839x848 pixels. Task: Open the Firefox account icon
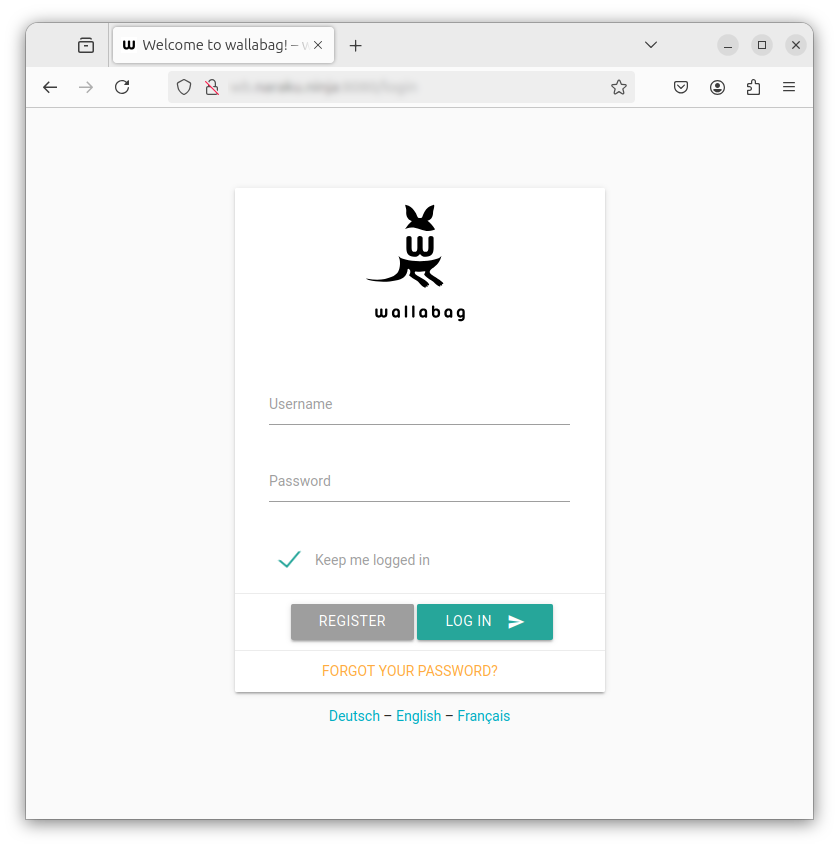coord(717,87)
